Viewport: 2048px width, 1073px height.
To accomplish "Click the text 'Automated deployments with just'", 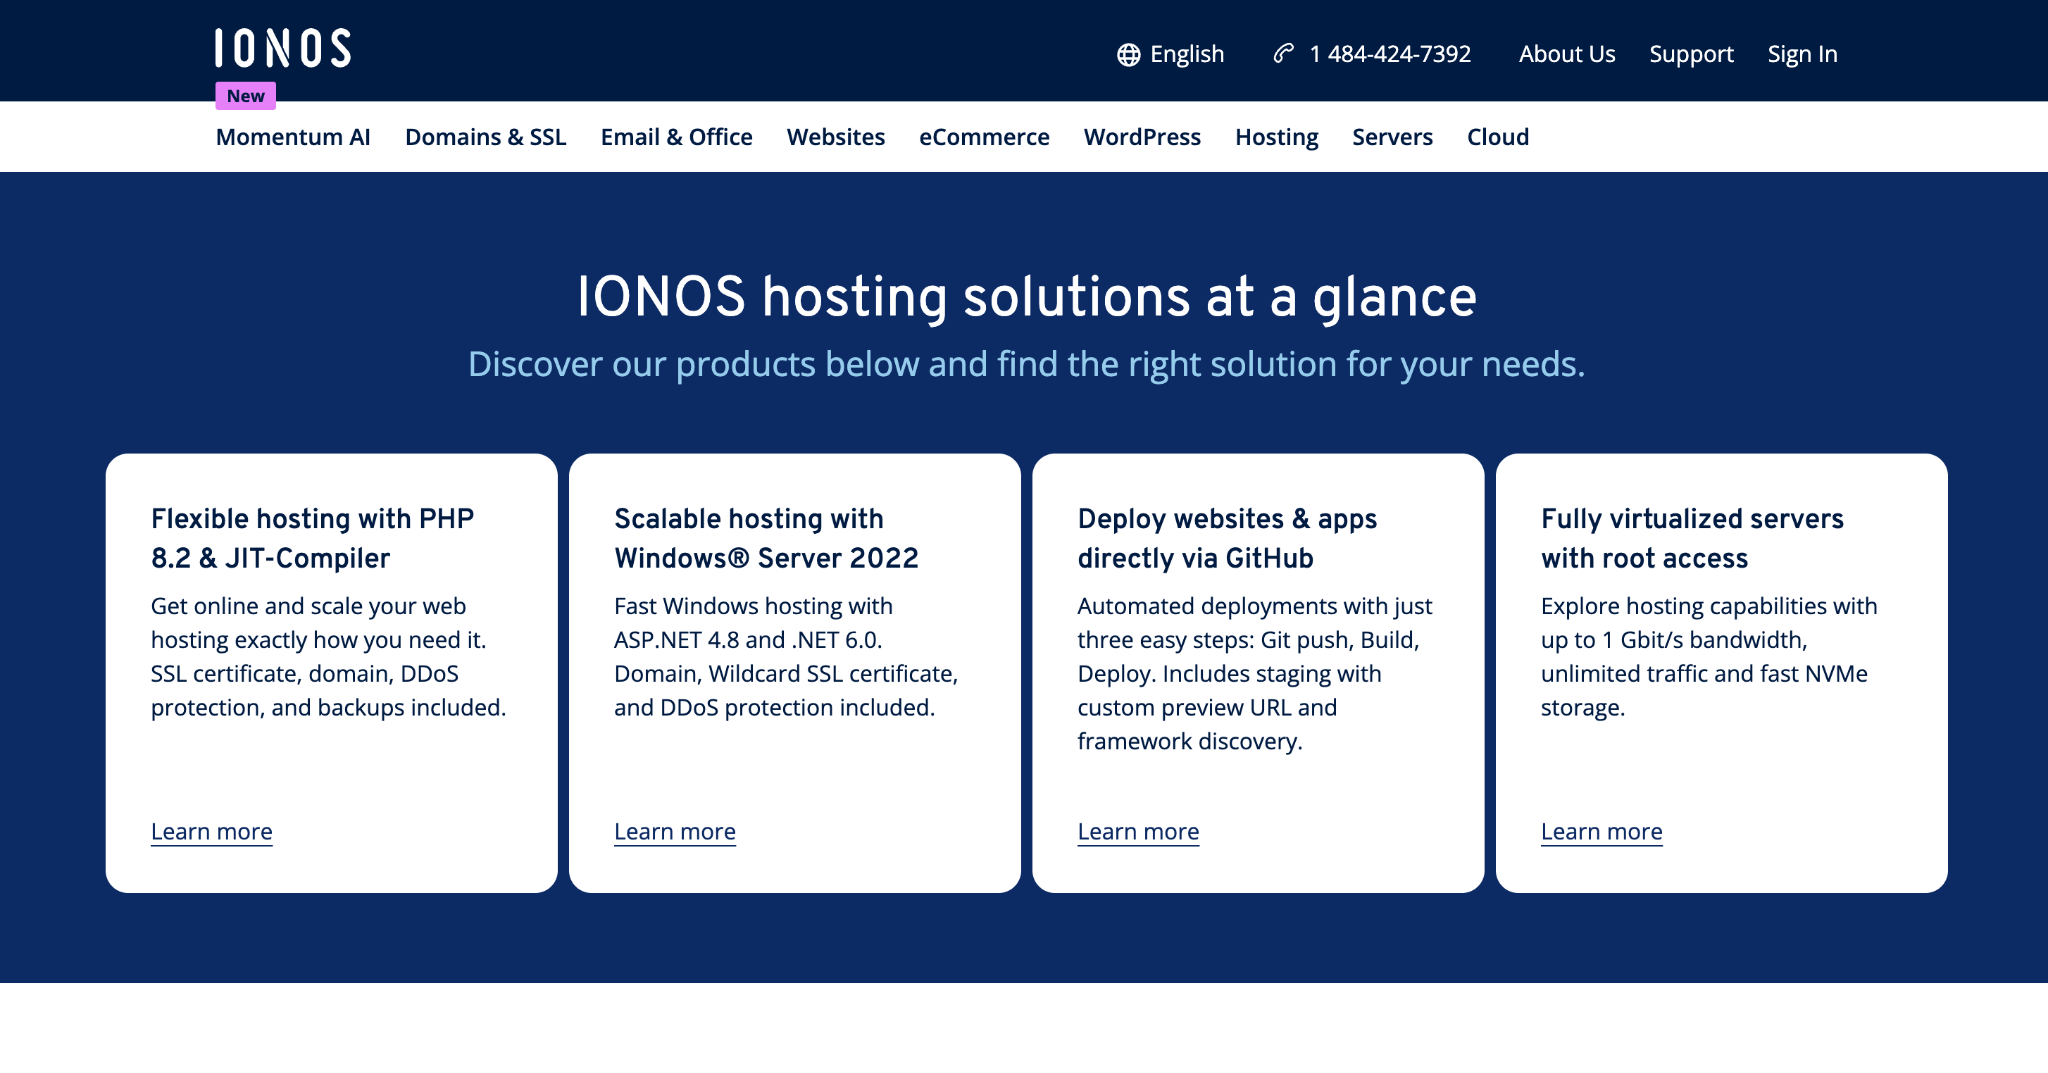I will click(1255, 606).
